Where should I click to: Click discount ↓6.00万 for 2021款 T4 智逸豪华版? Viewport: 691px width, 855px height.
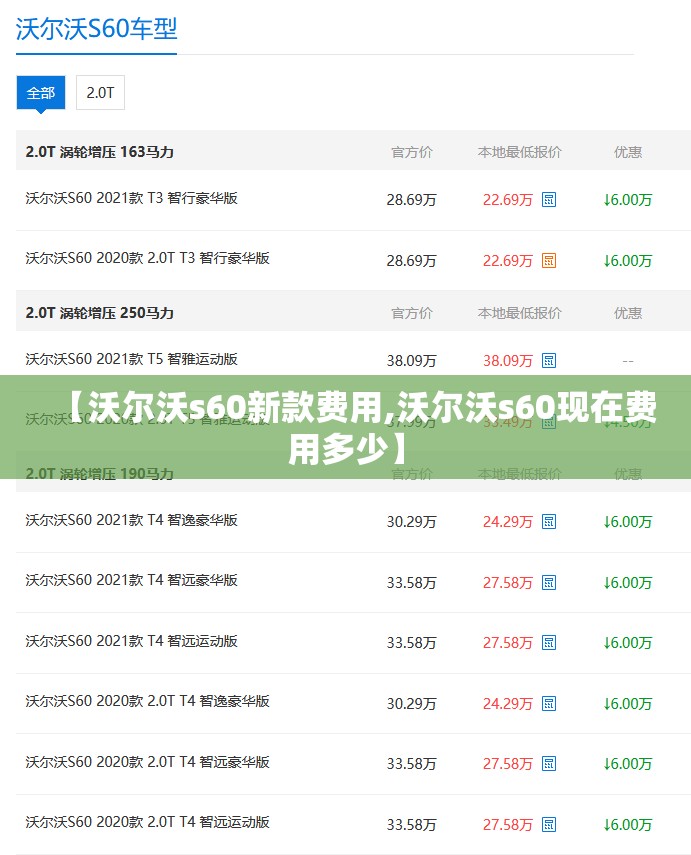pyautogui.click(x=628, y=522)
